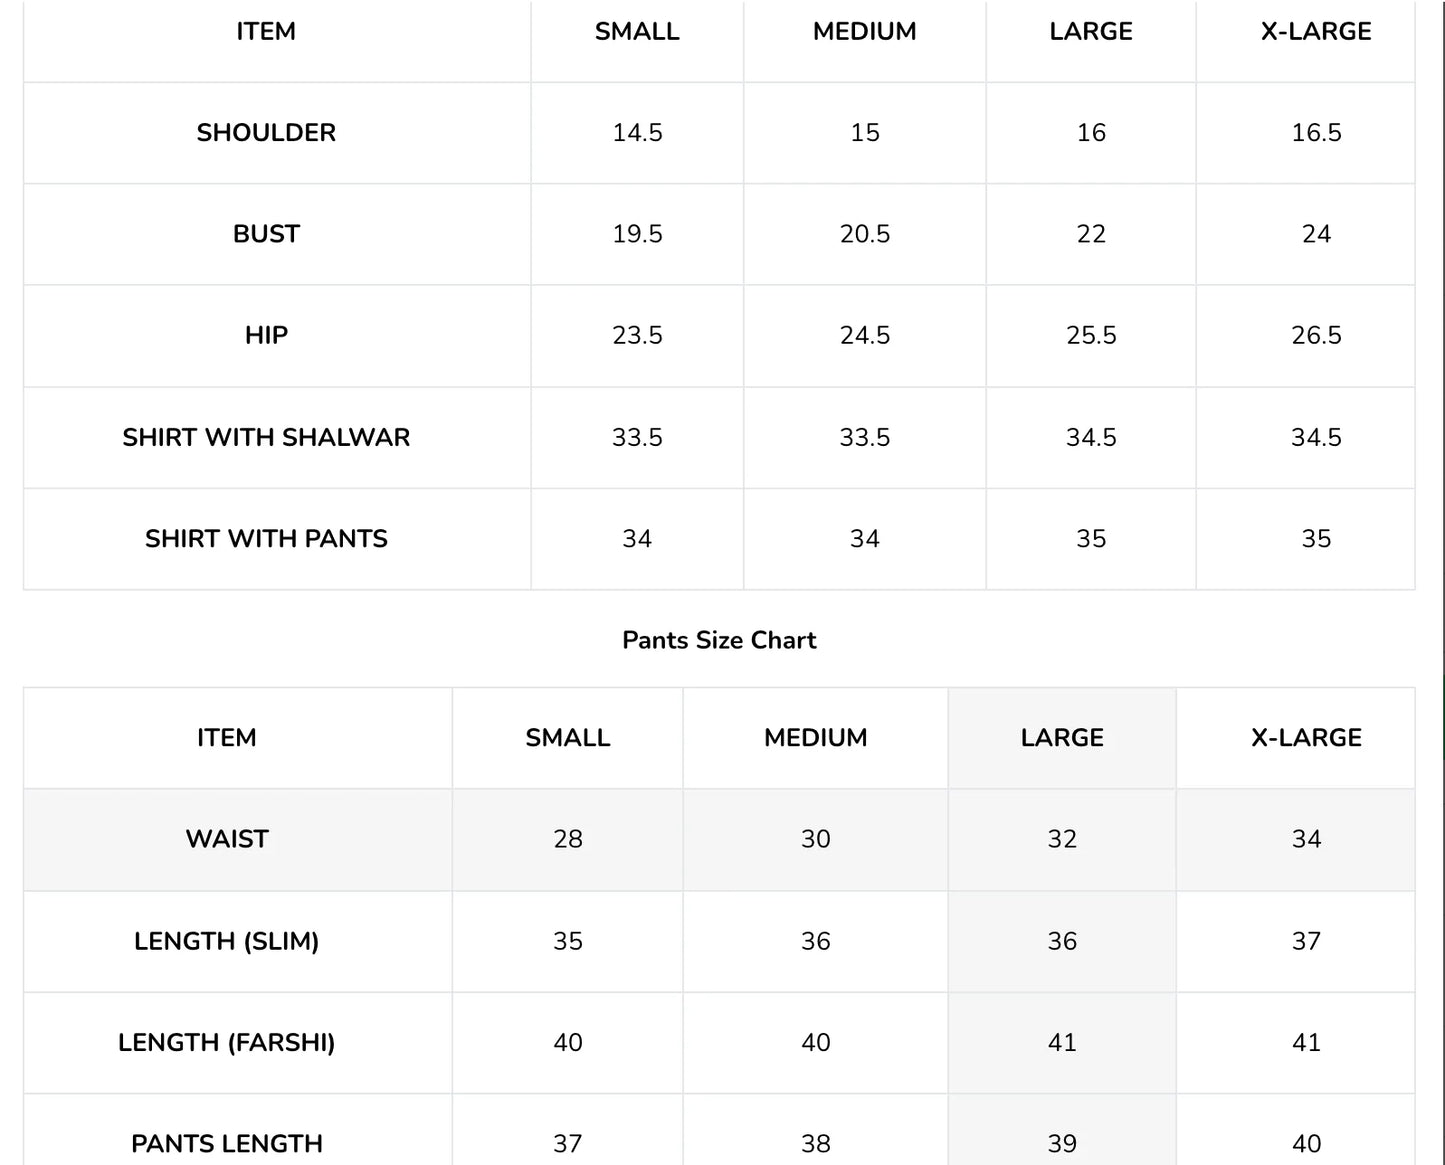Click the LARGE header in pants chart
1445x1165 pixels.
(x=1062, y=738)
